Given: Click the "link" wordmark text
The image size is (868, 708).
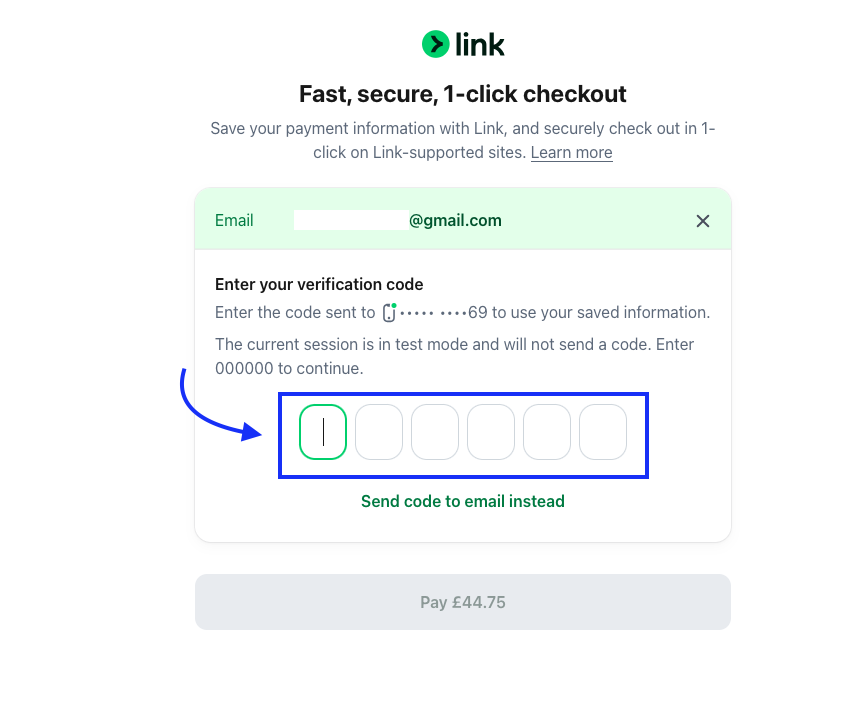Looking at the screenshot, I should [480, 44].
